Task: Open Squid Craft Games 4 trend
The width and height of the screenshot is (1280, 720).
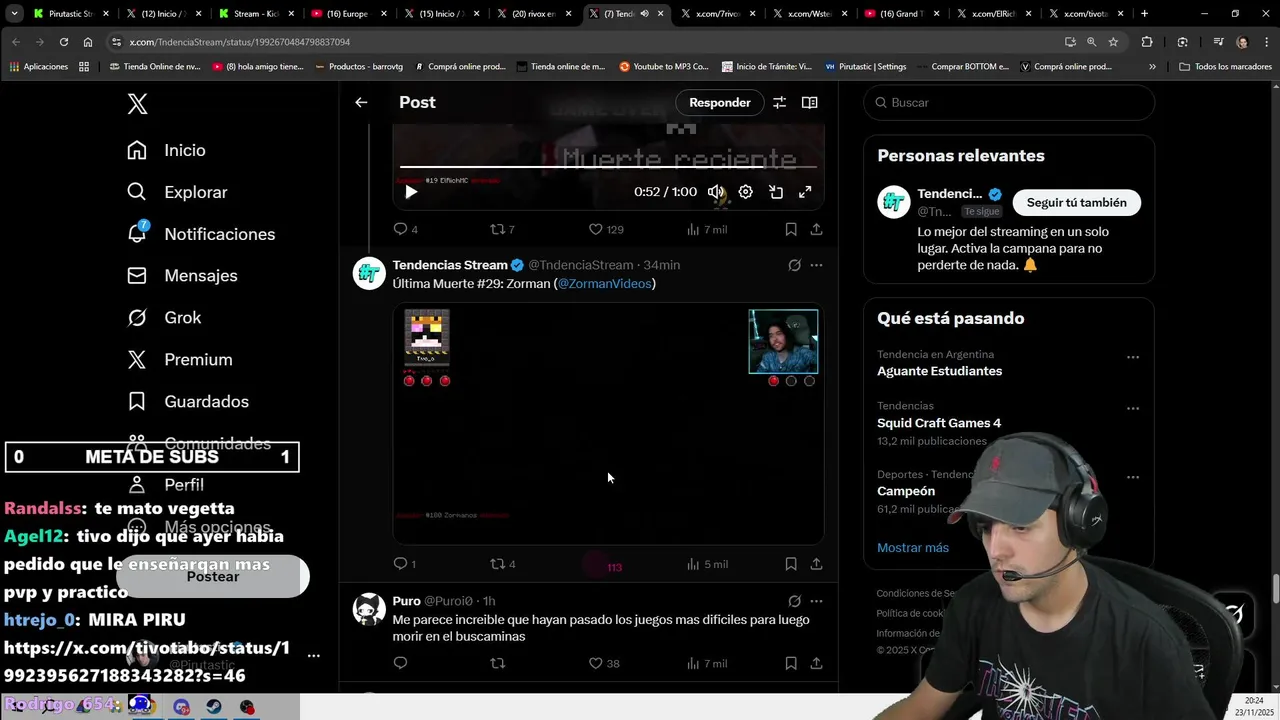Action: (939, 423)
